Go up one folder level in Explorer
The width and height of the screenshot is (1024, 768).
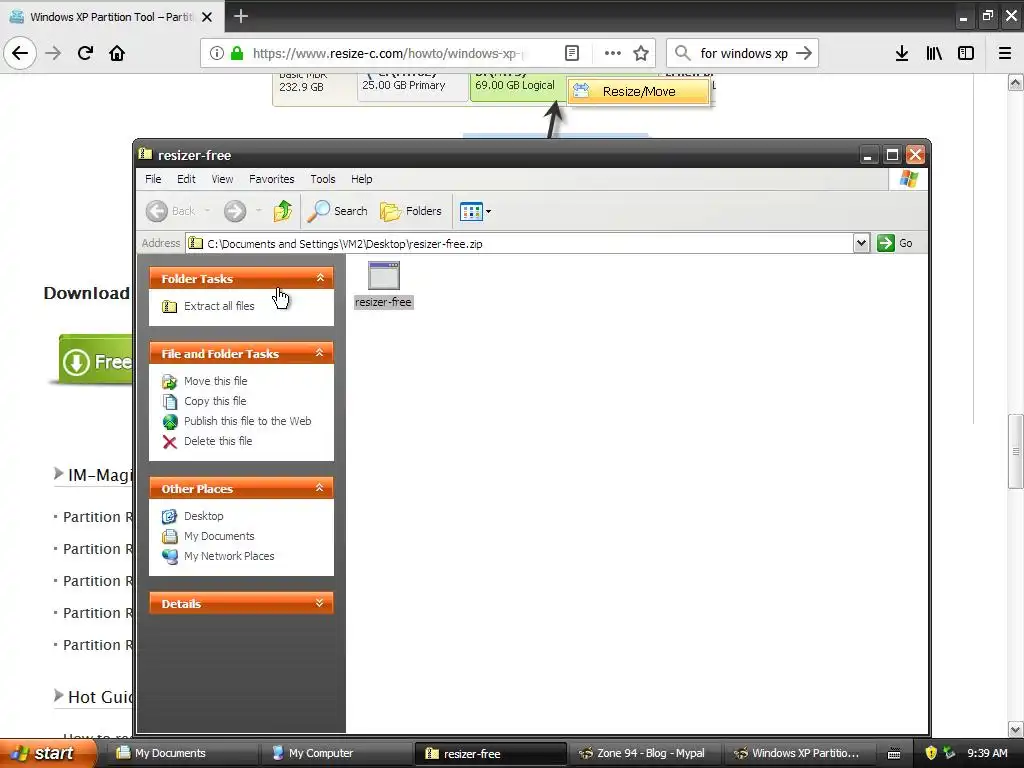tap(283, 211)
